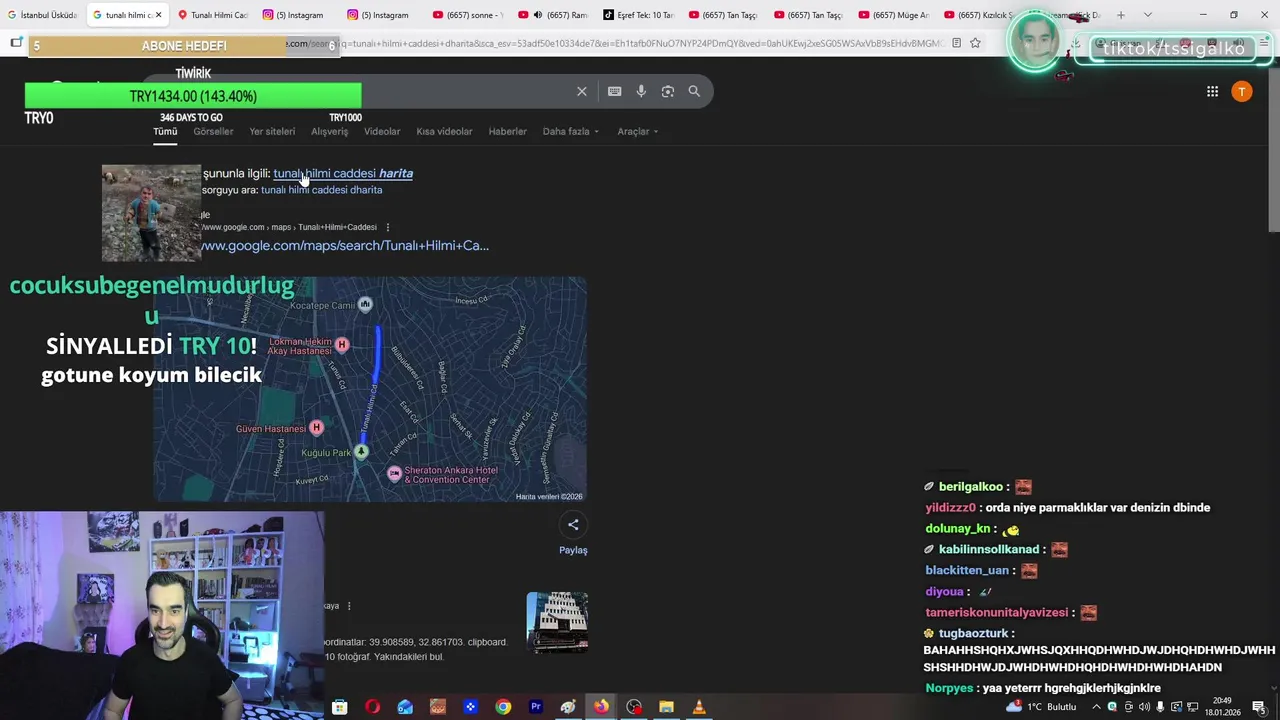The image size is (1280, 720).
Task: Open Microsoft Store from the taskbar
Action: click(340, 707)
